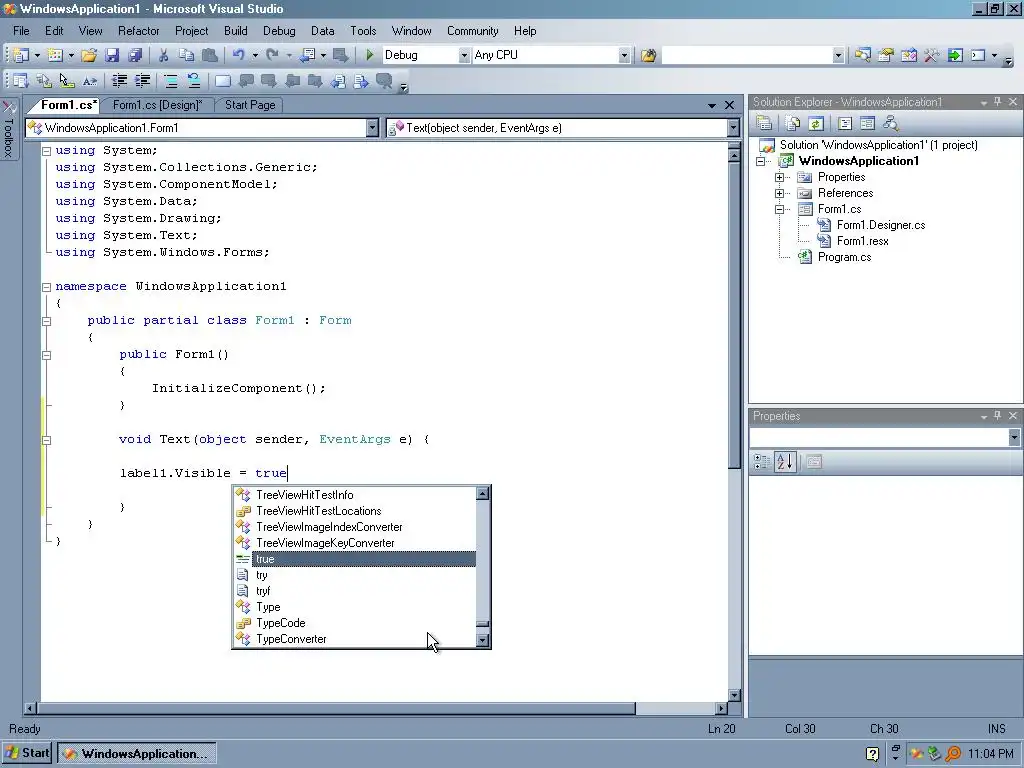Open the Refactor menu
1024x768 pixels.
click(x=138, y=31)
